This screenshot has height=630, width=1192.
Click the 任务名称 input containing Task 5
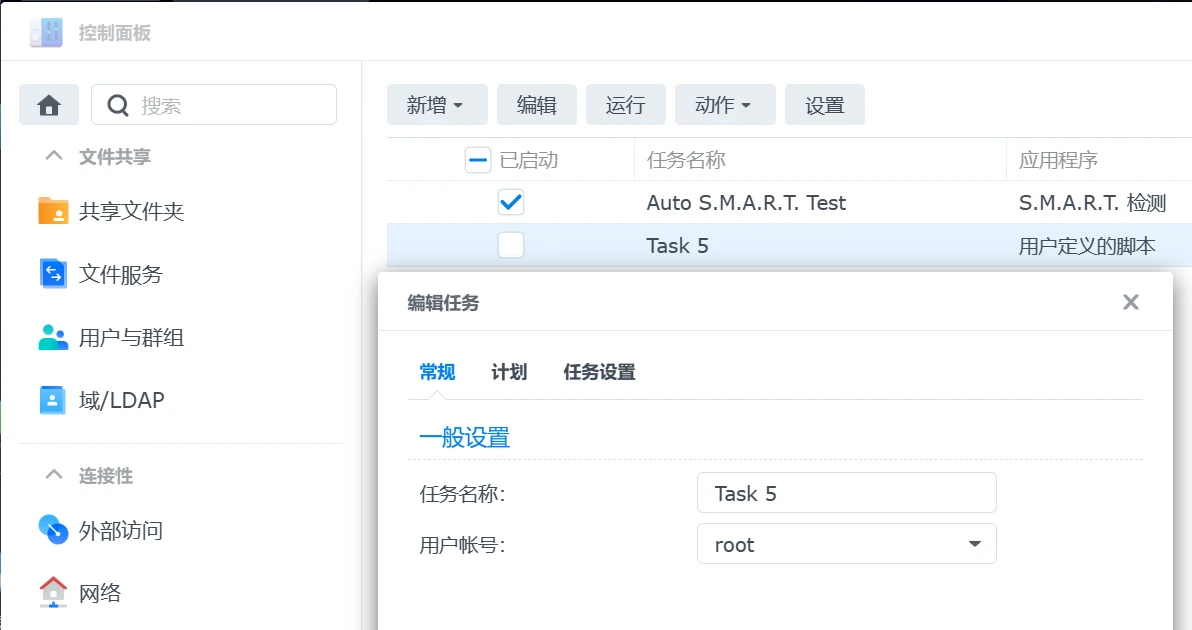846,493
